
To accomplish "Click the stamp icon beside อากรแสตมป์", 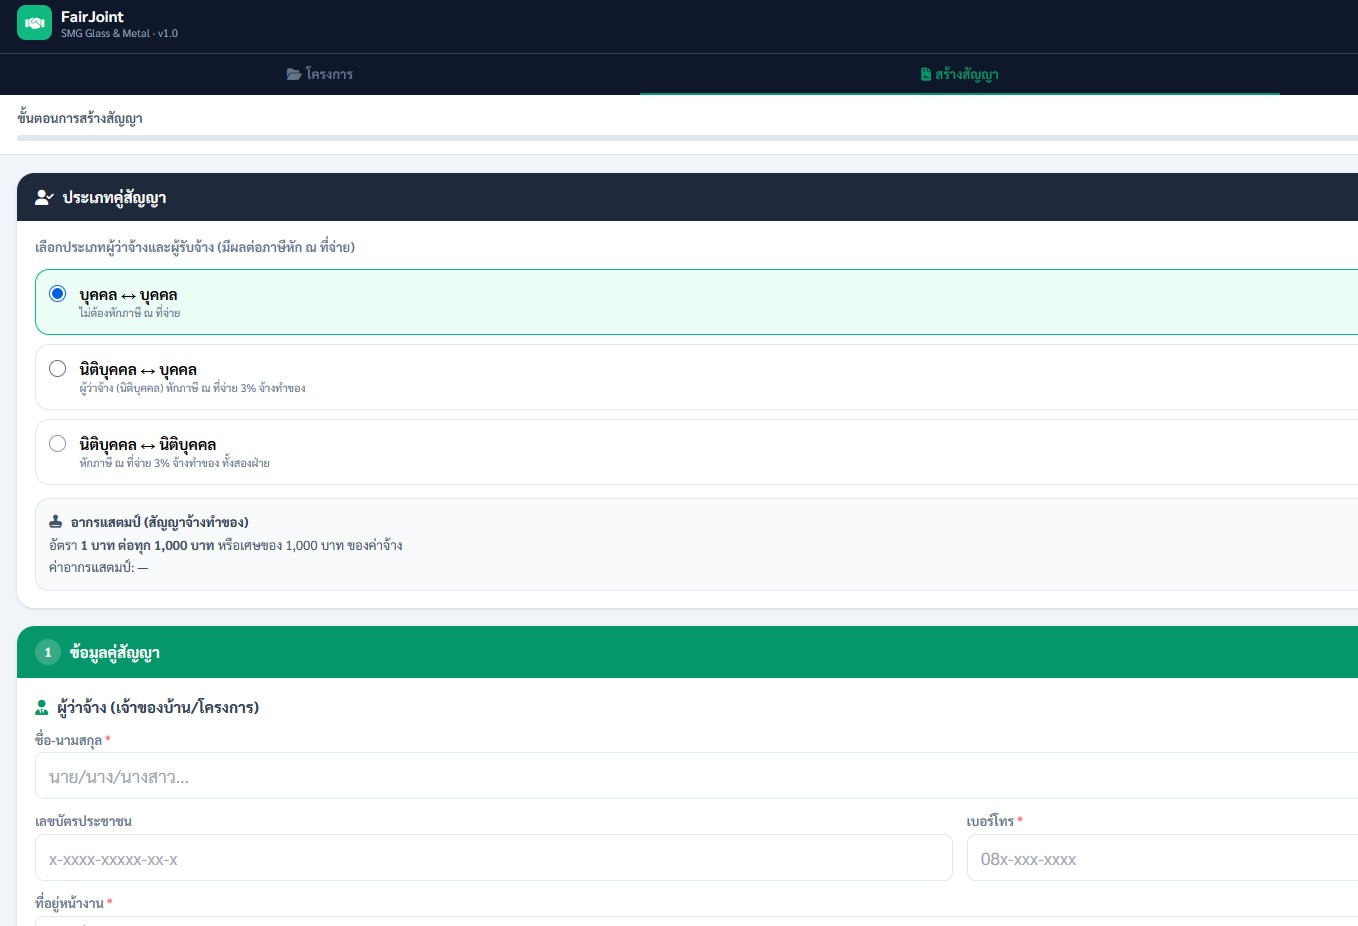I will click(x=56, y=522).
